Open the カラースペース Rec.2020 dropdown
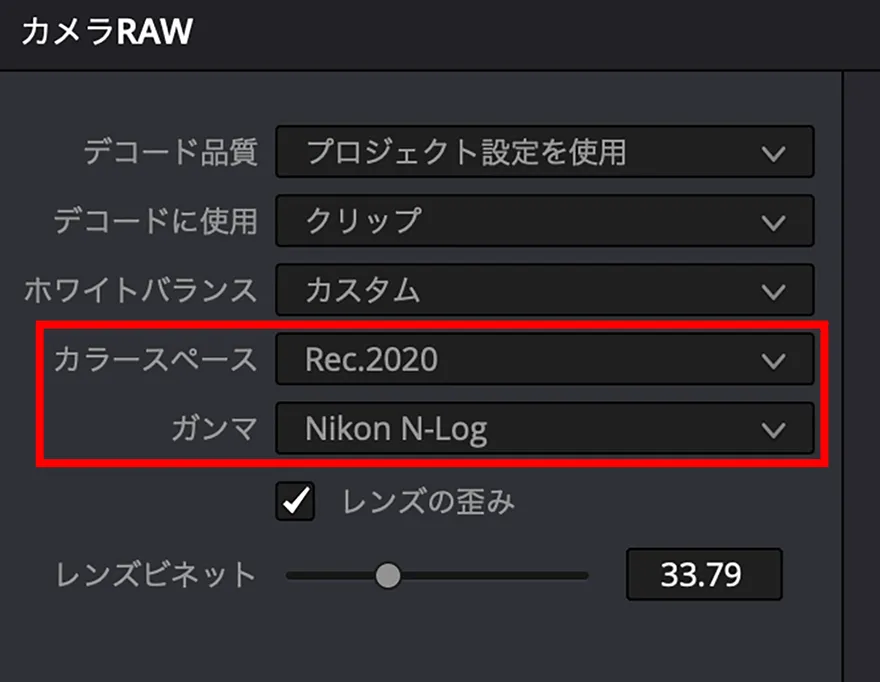The height and width of the screenshot is (682, 880). [543, 360]
